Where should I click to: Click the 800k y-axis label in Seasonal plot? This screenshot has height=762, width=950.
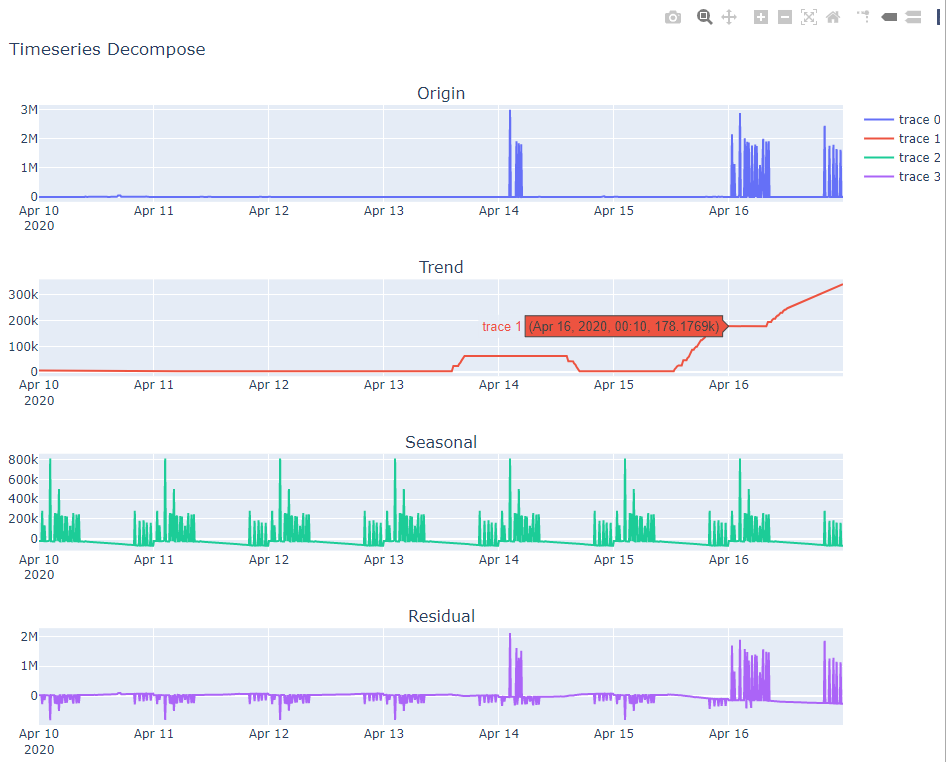click(x=23, y=460)
